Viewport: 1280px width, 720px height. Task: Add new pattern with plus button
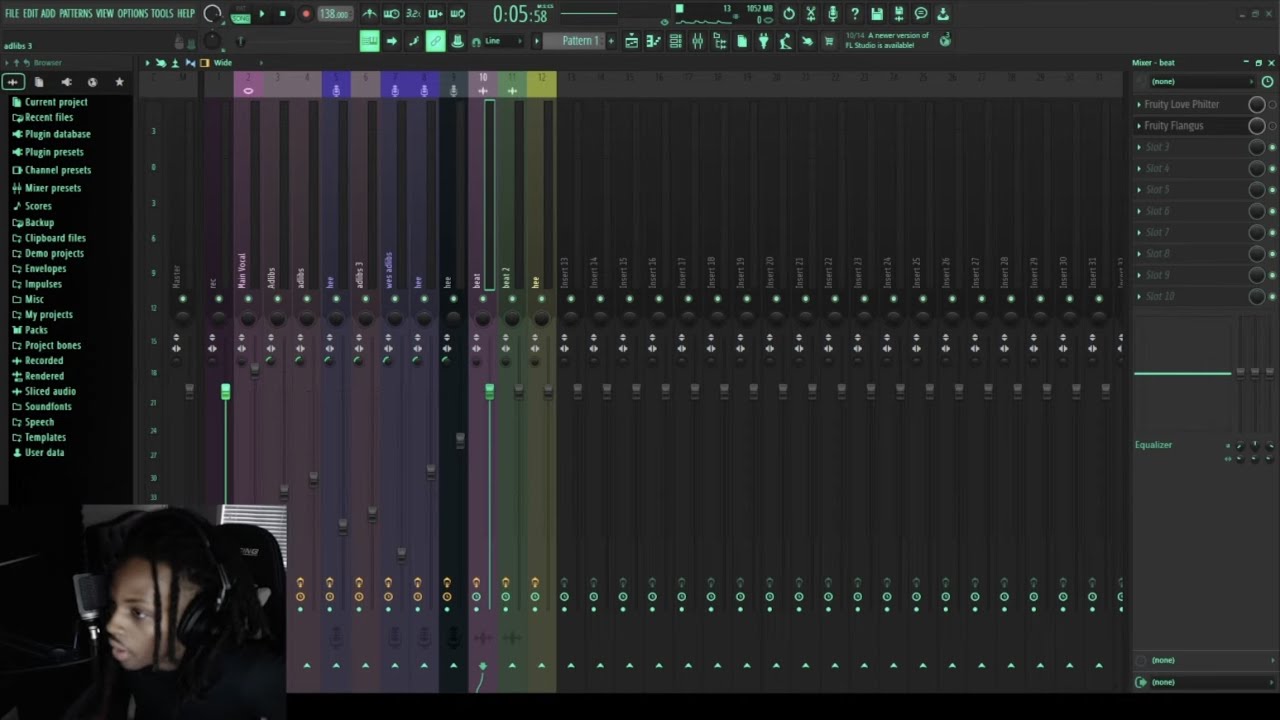pyautogui.click(x=611, y=41)
